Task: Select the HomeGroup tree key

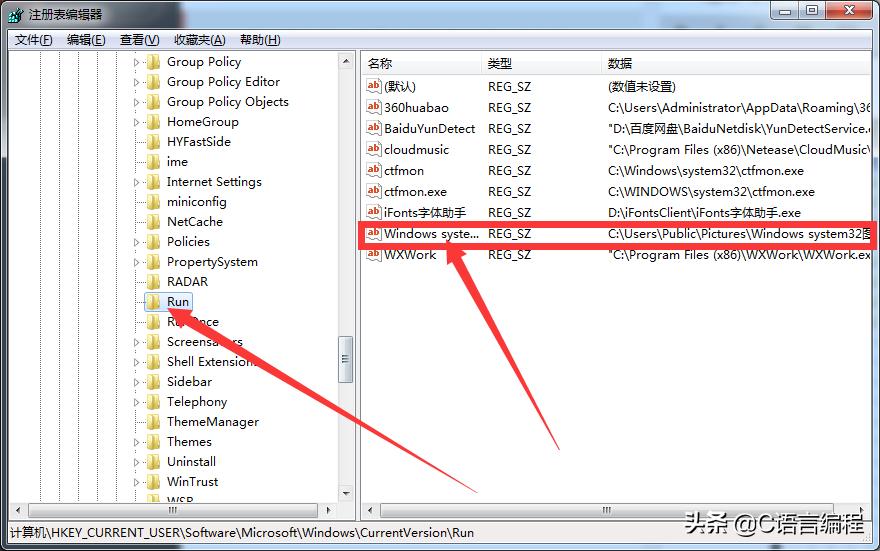Action: [x=203, y=122]
